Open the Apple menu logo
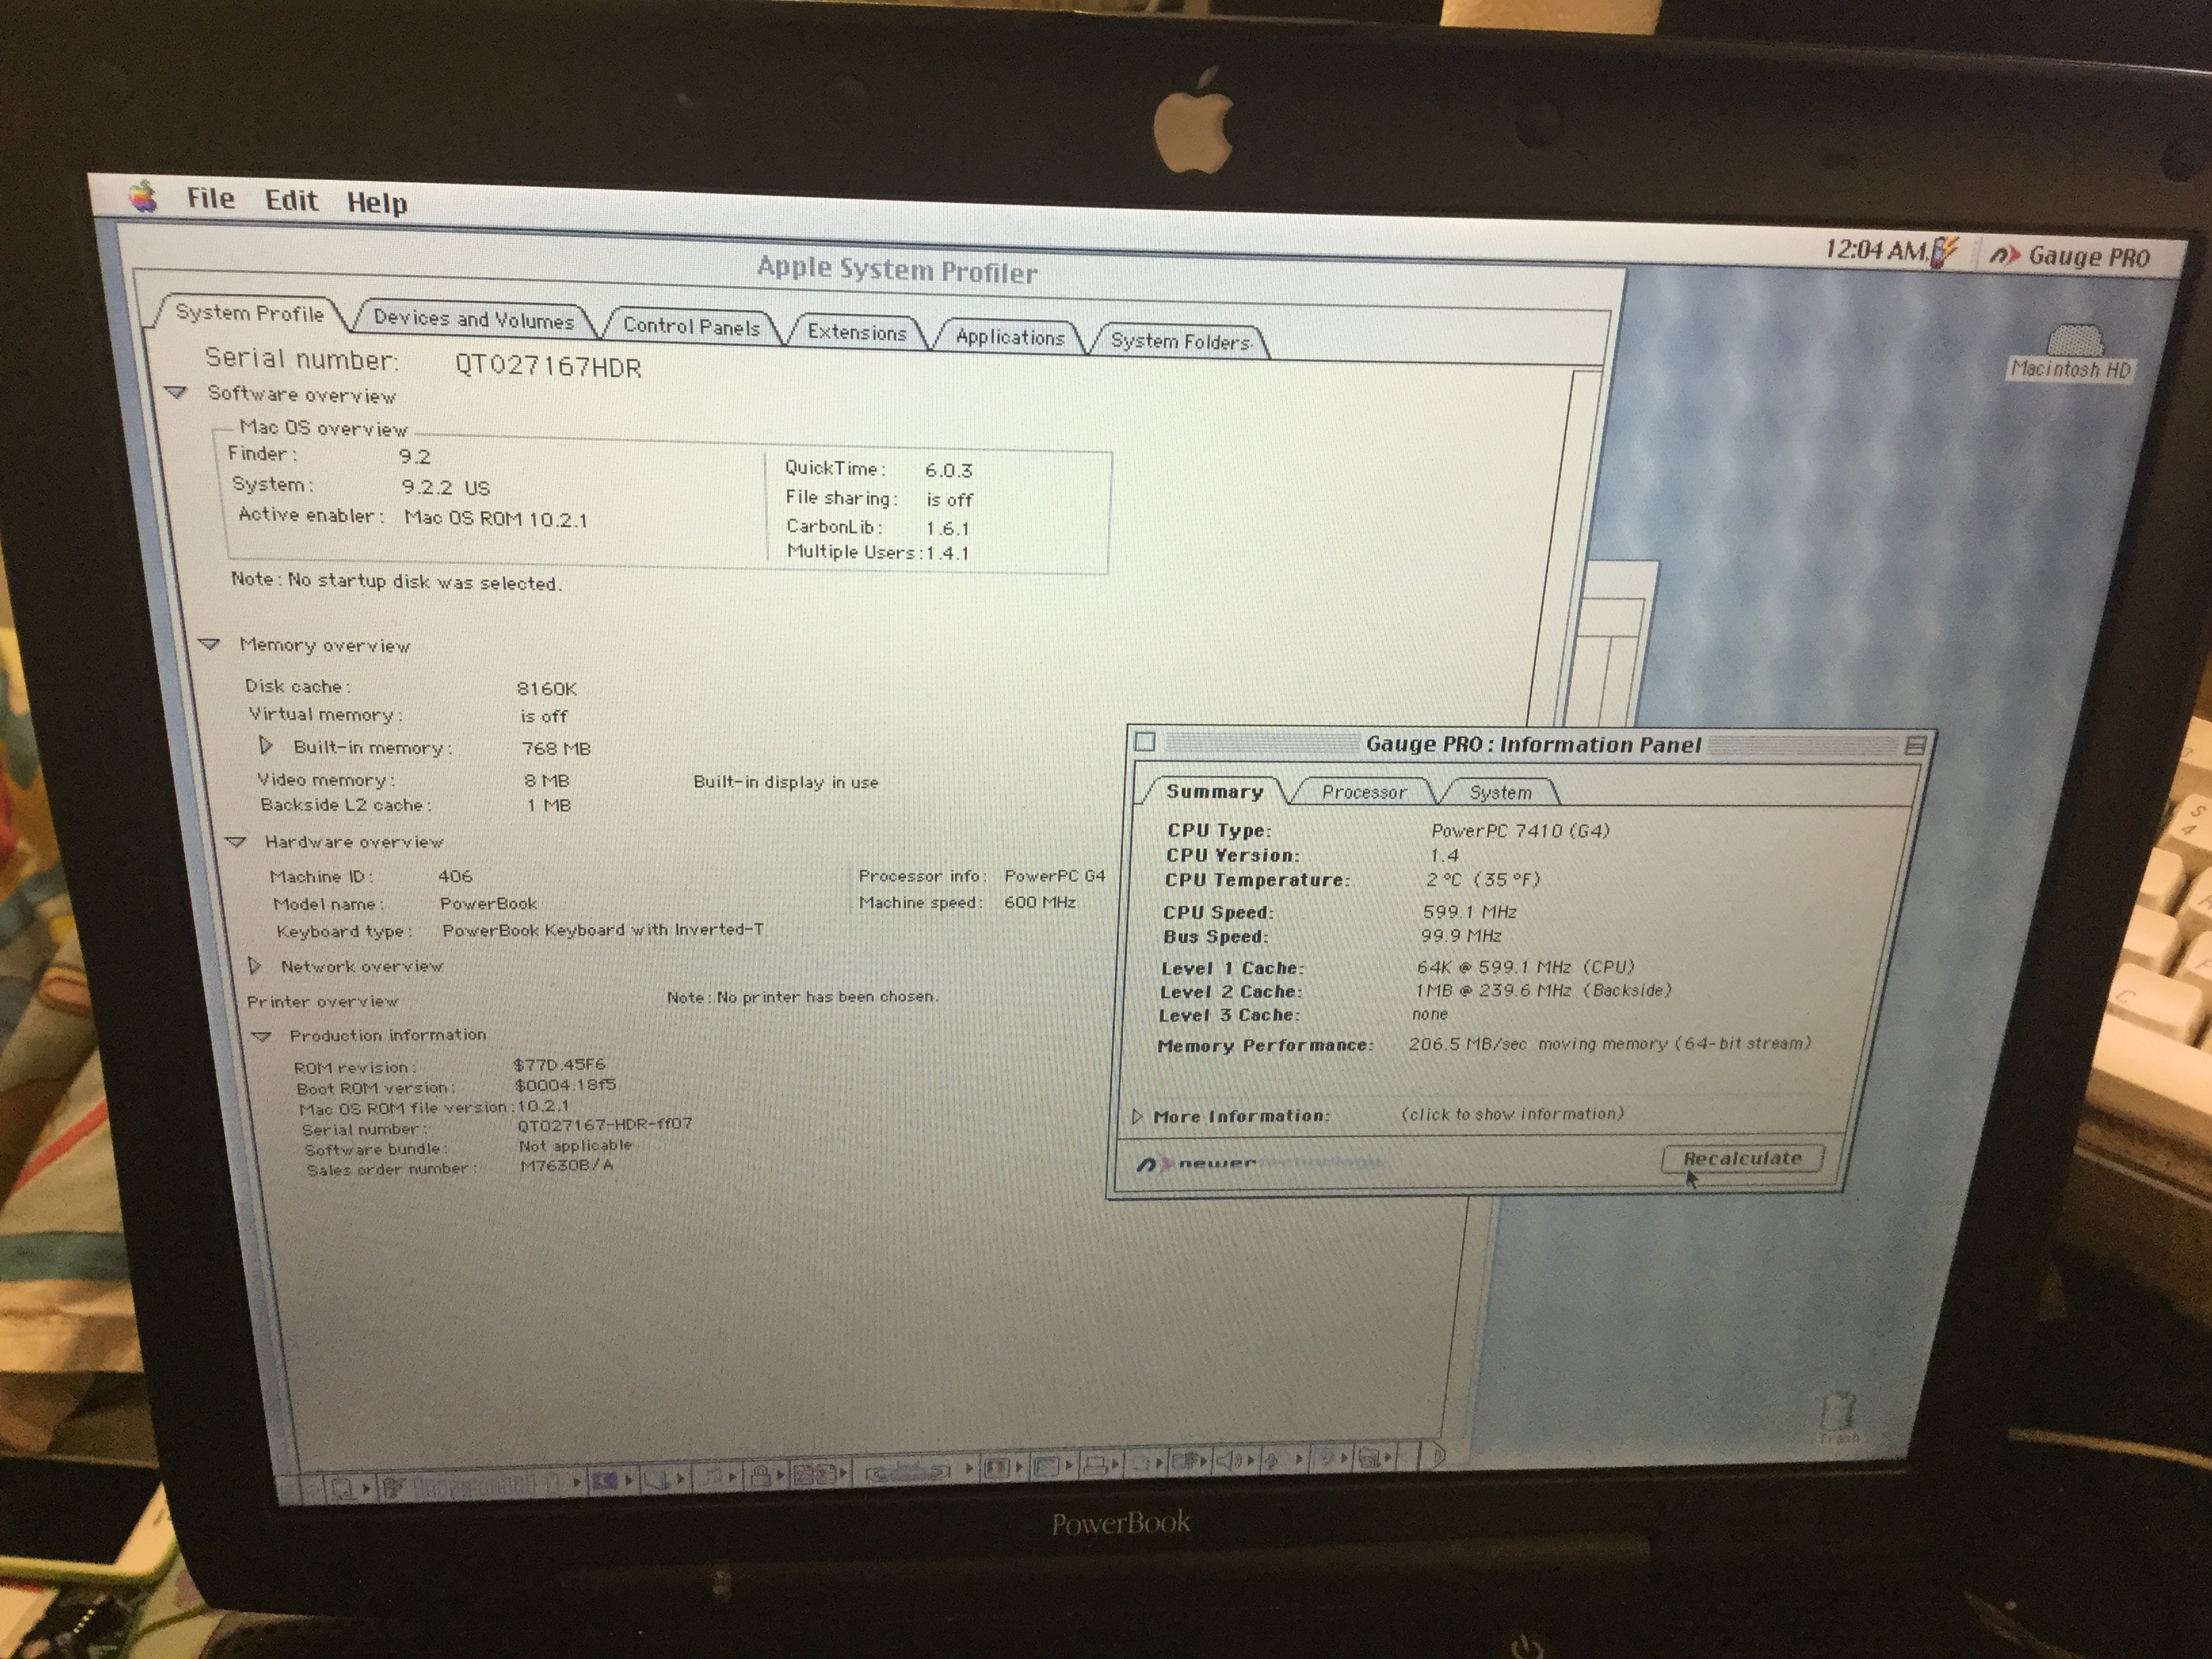The width and height of the screenshot is (2212, 1659). tap(144, 196)
